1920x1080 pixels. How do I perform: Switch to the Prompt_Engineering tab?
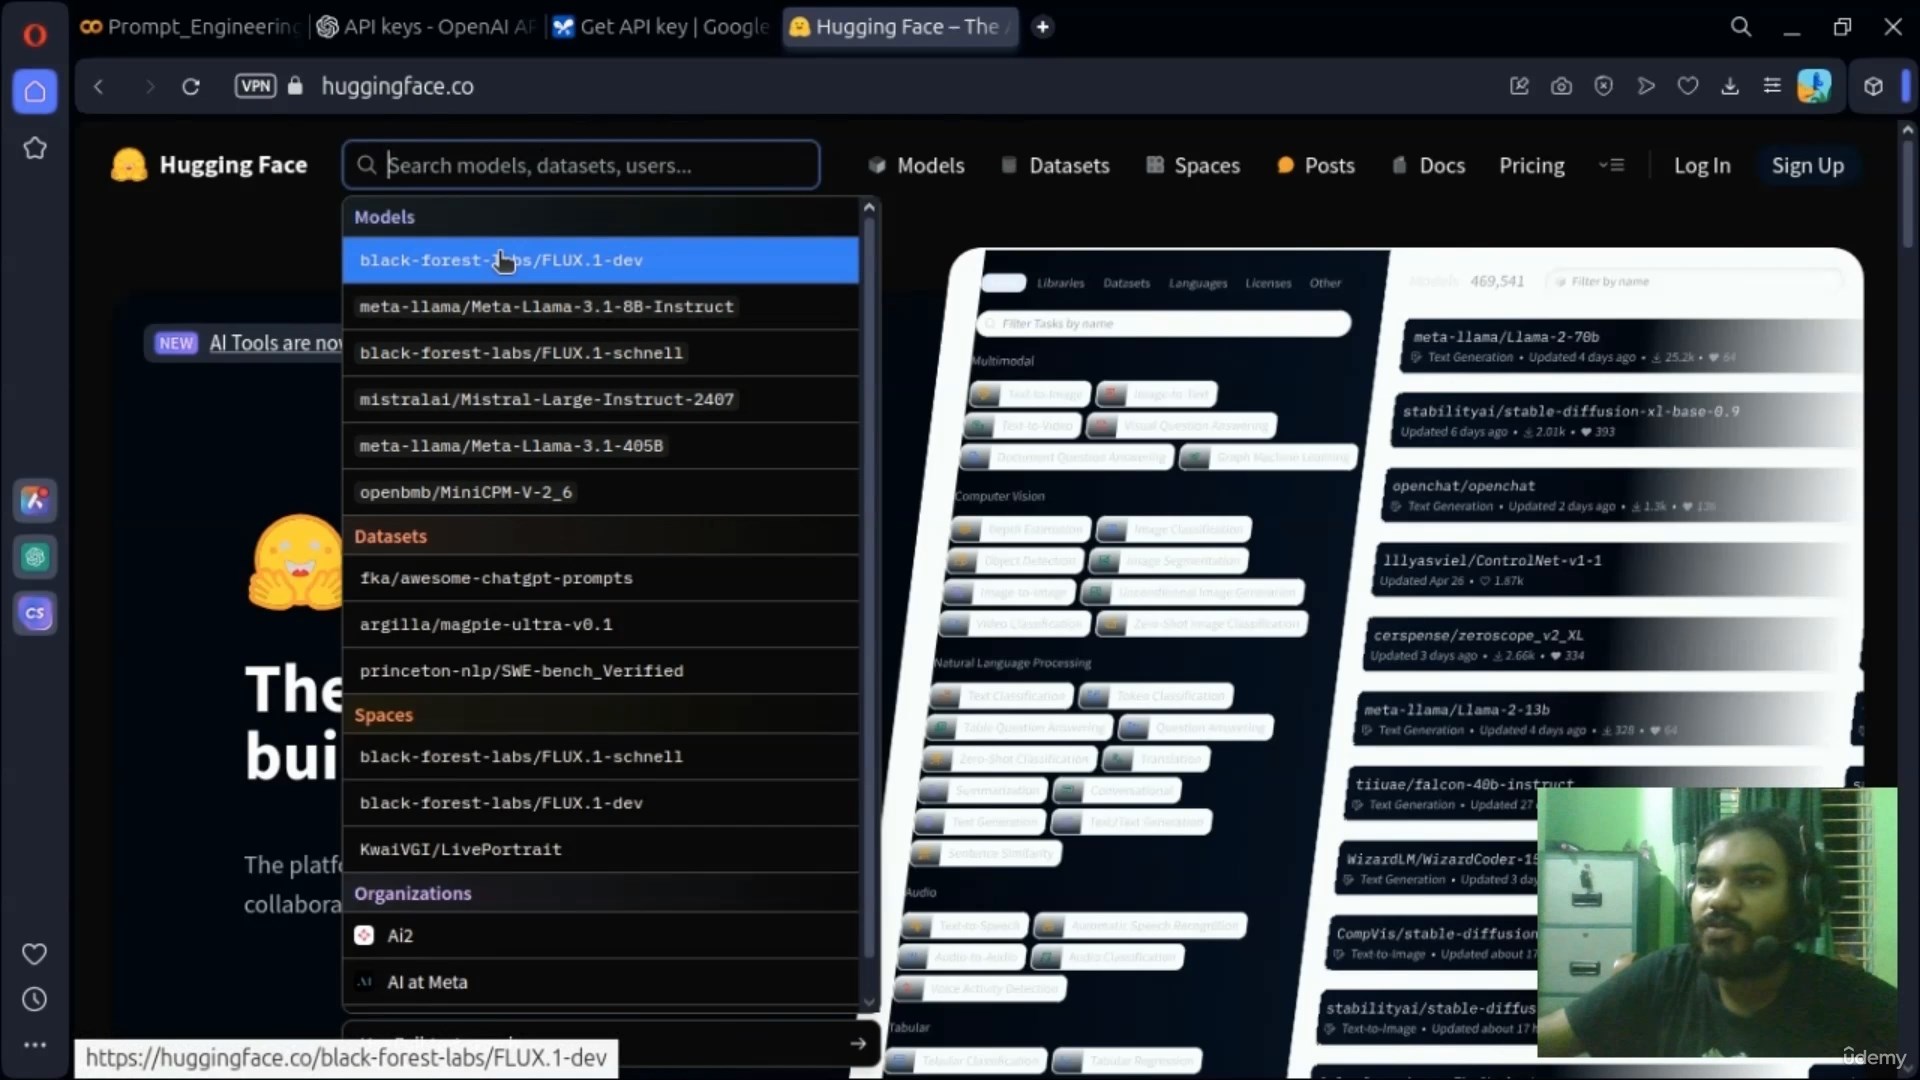(x=190, y=27)
